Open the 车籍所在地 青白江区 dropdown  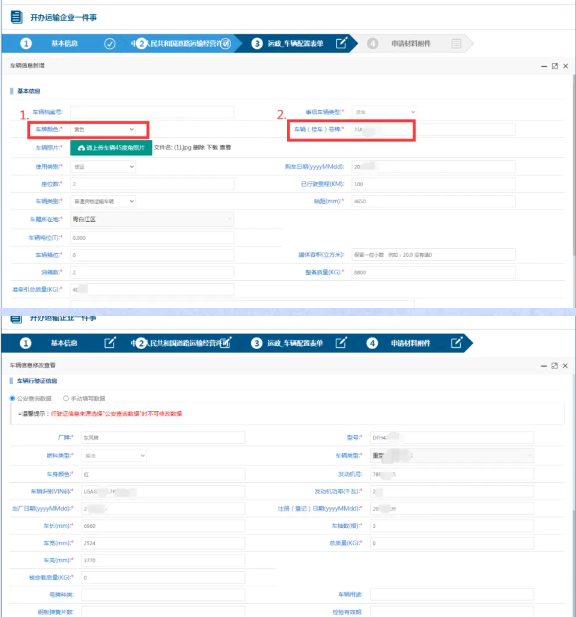pos(152,219)
